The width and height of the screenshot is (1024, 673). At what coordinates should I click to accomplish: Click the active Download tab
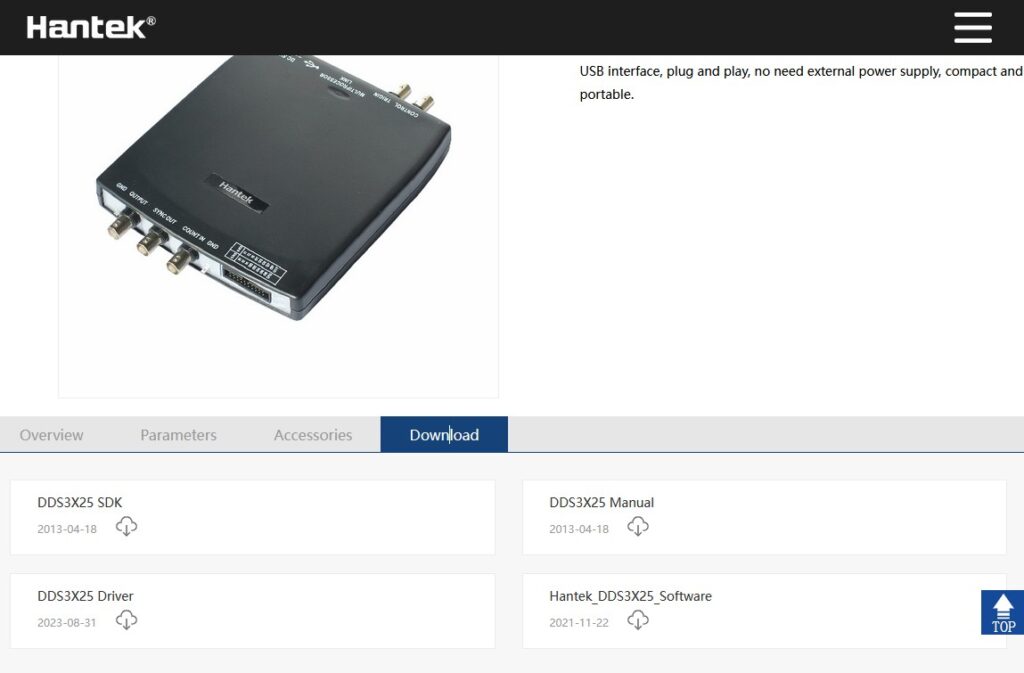tap(444, 435)
